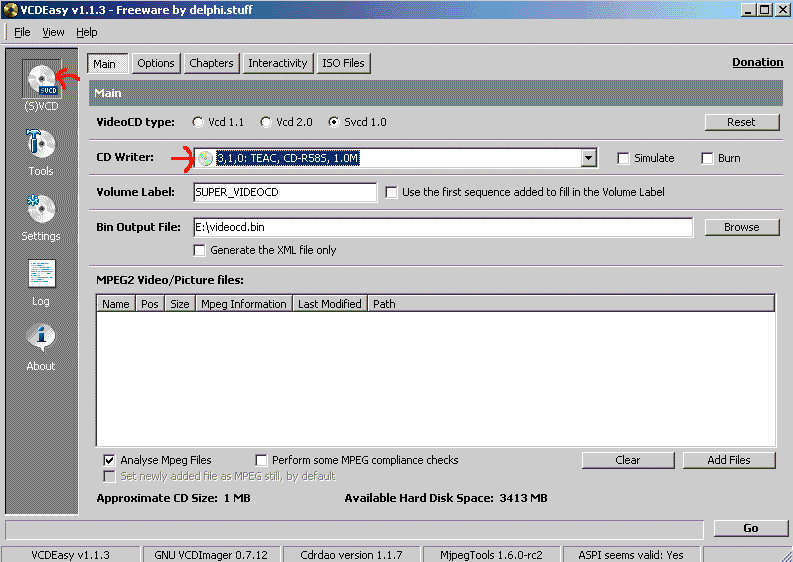
Task: Click the Add Files button
Action: 729,460
